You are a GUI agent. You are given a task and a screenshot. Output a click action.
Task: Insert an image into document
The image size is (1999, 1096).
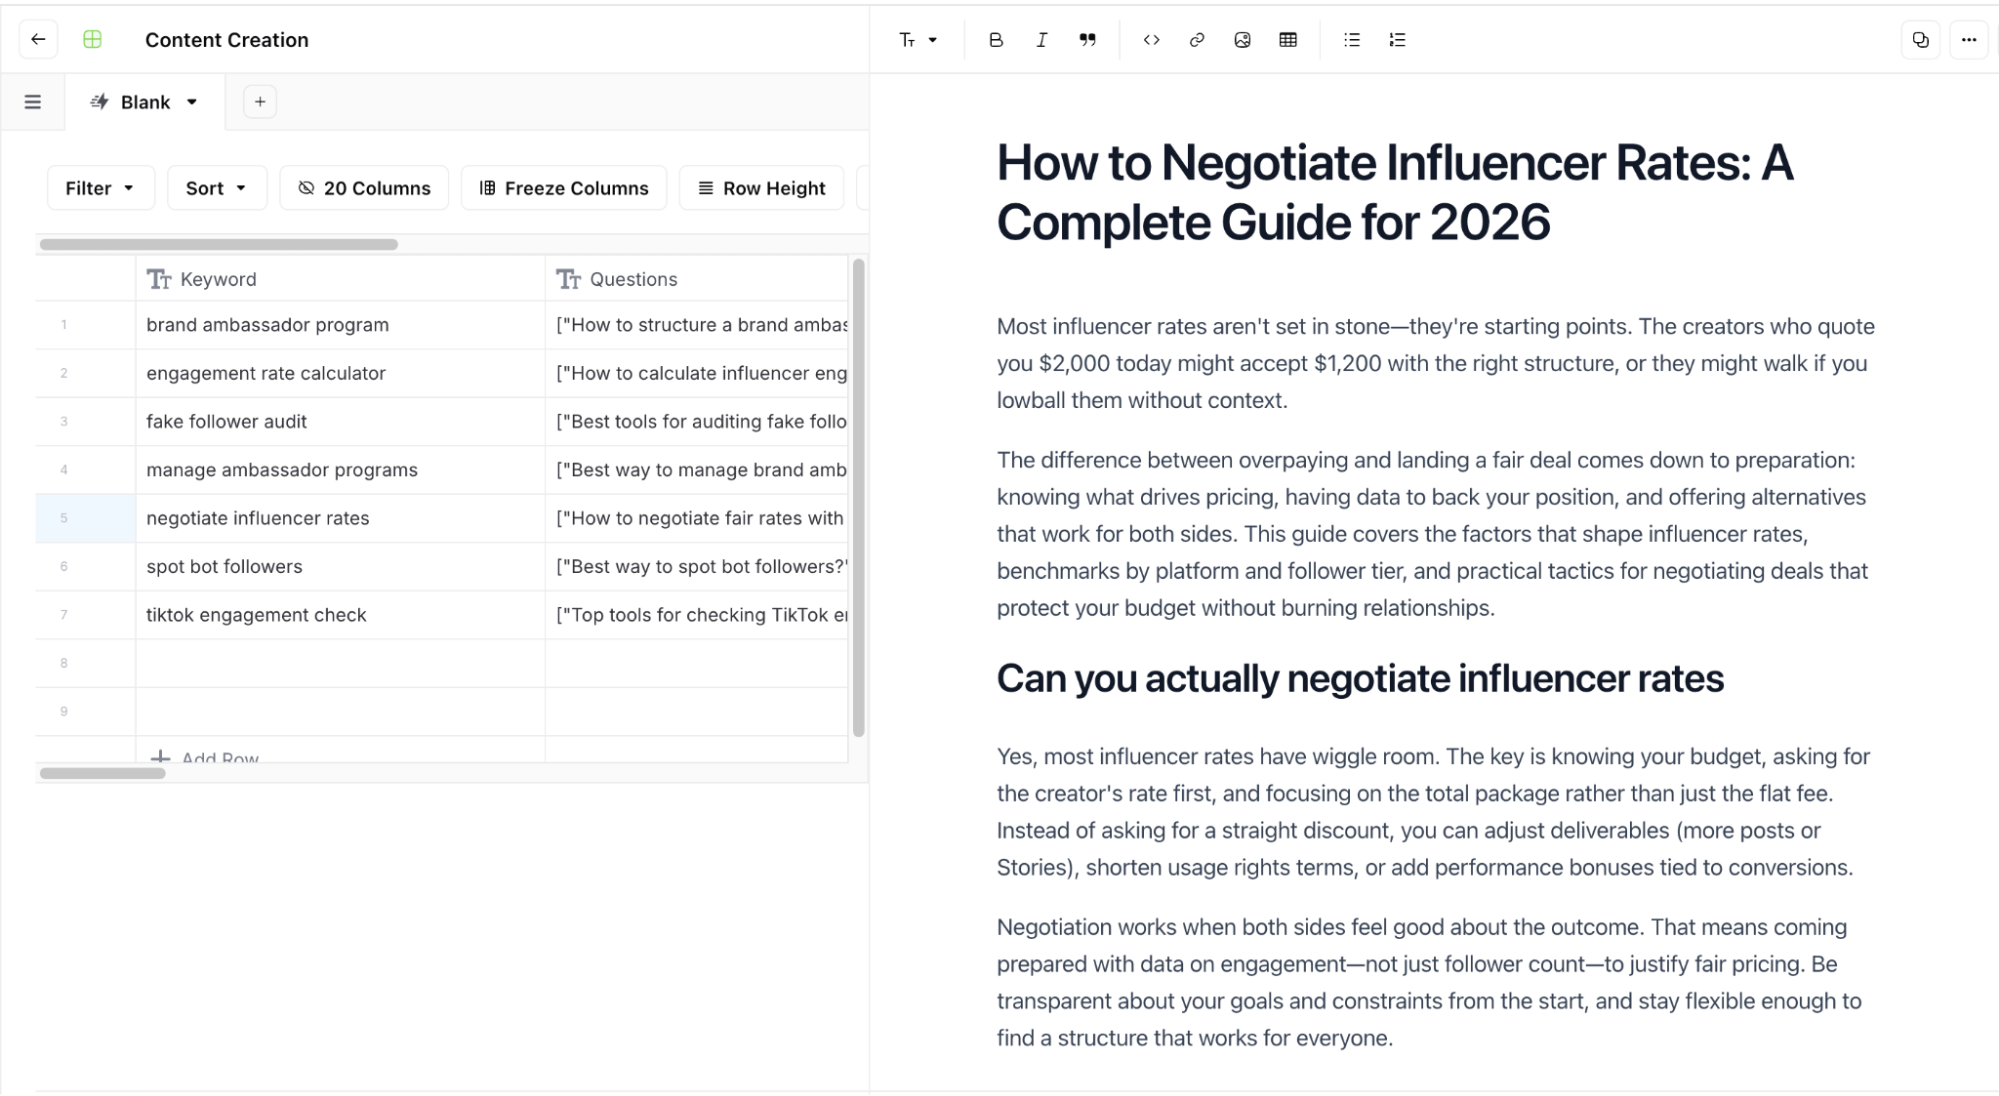pyautogui.click(x=1242, y=40)
